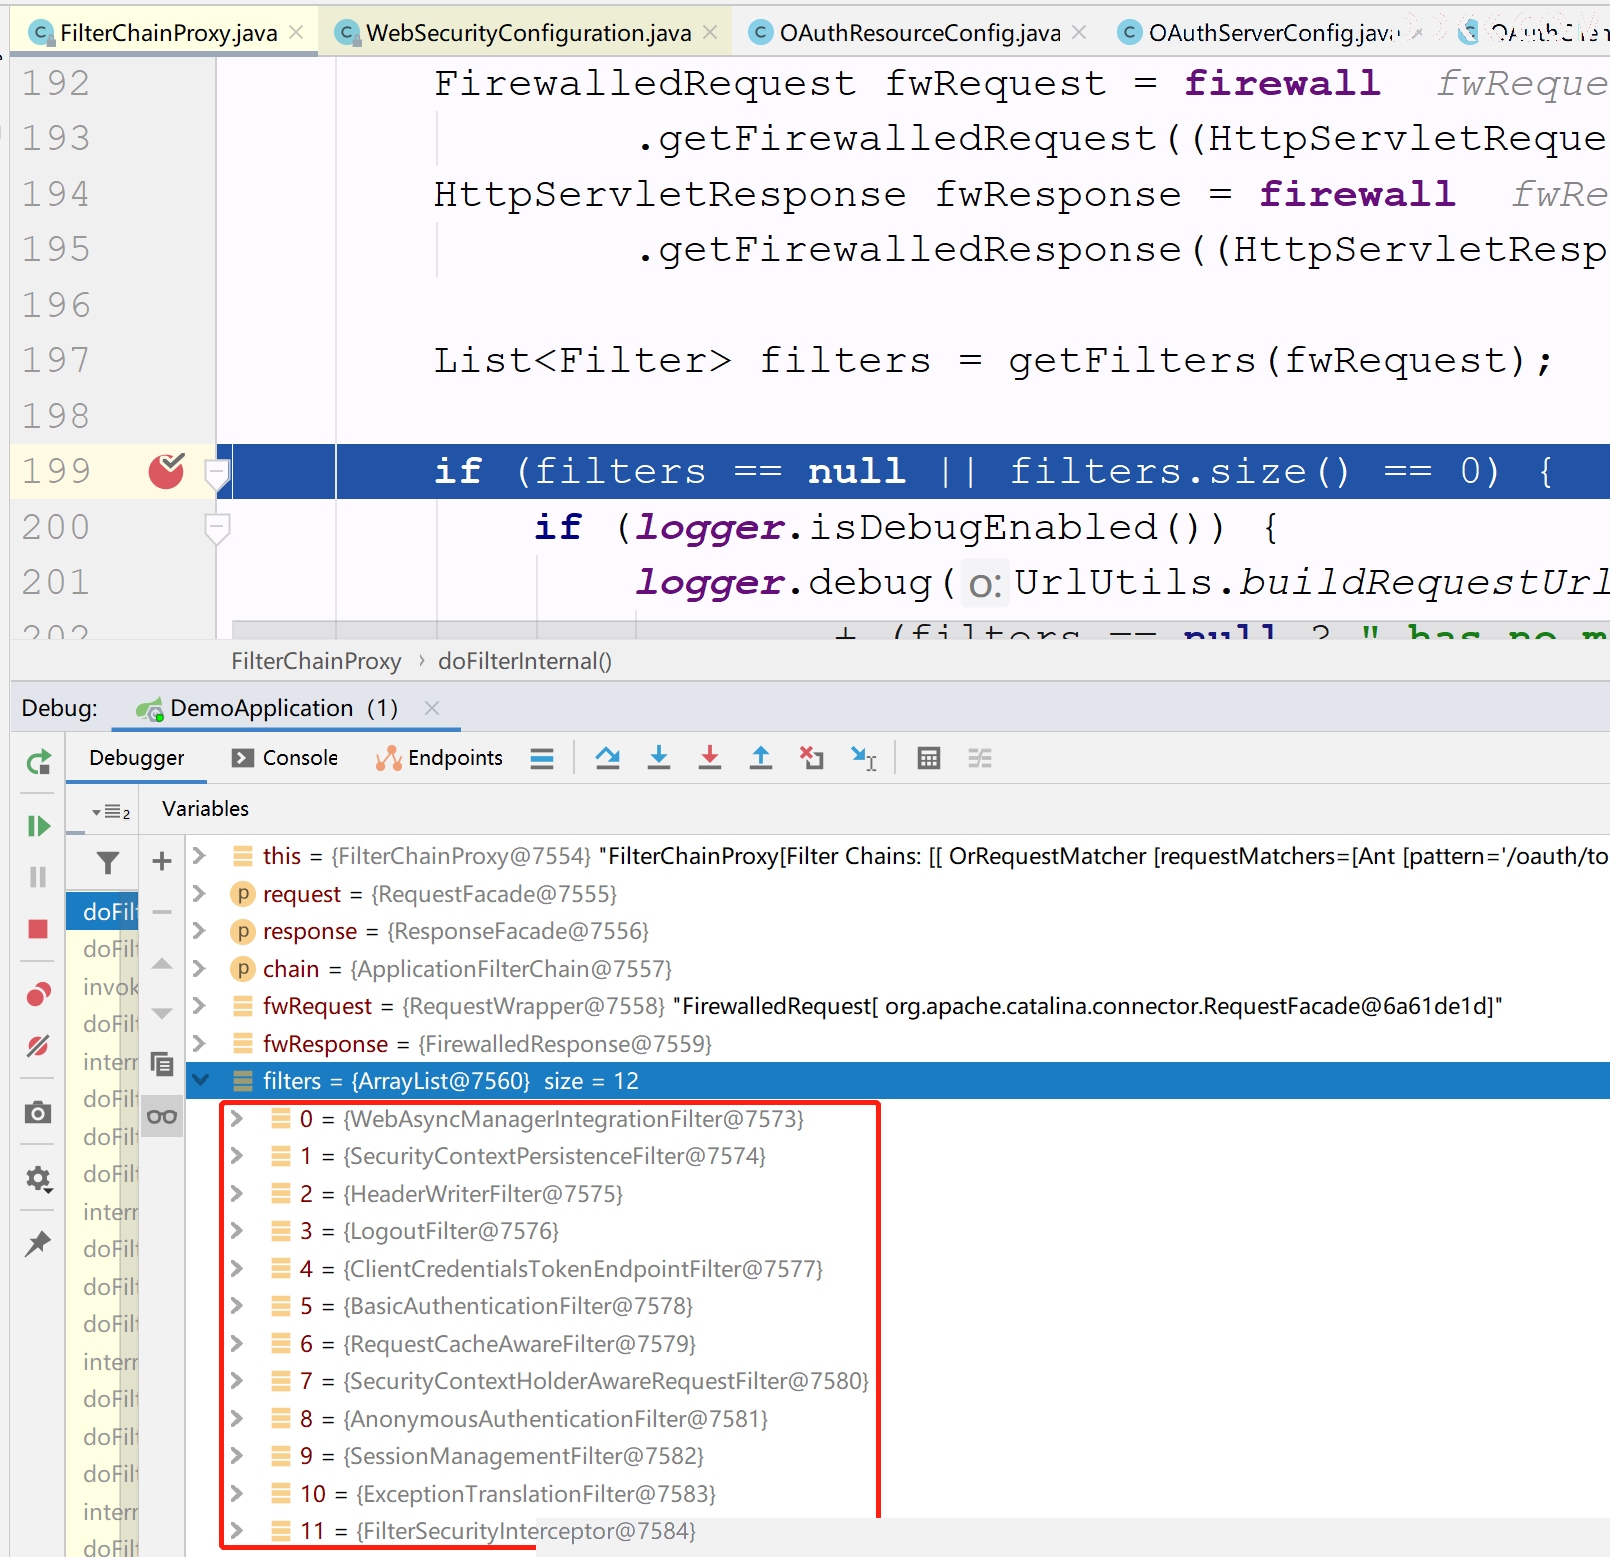
Task: Close WebSecurityConfiguration.java tab
Action: (x=710, y=33)
